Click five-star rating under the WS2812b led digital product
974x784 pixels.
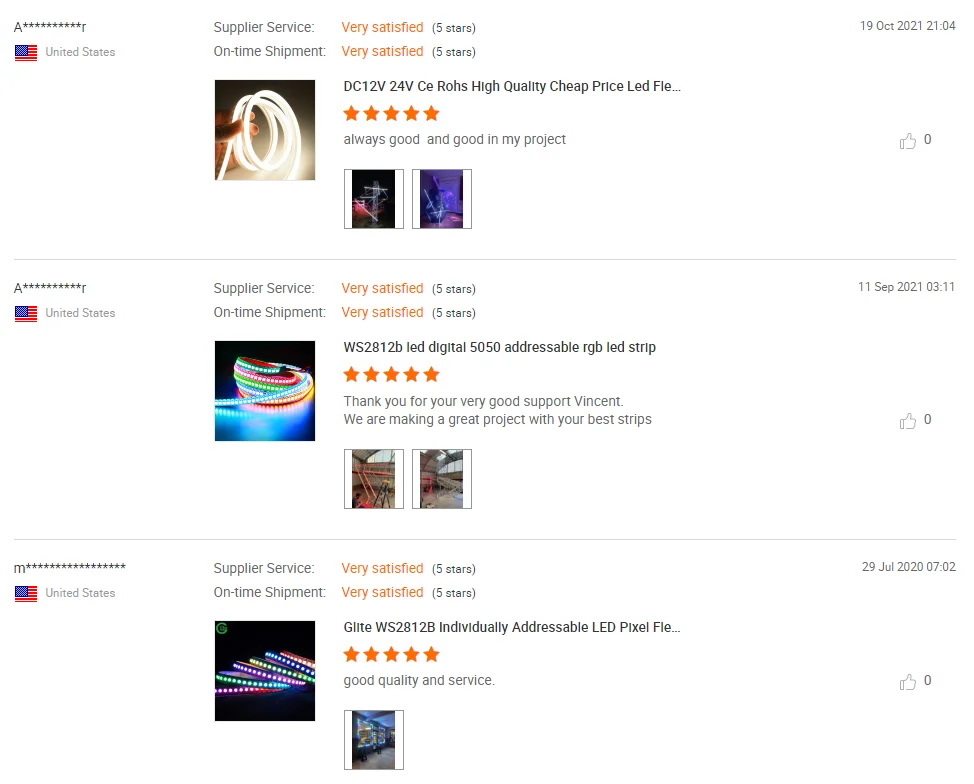point(391,375)
